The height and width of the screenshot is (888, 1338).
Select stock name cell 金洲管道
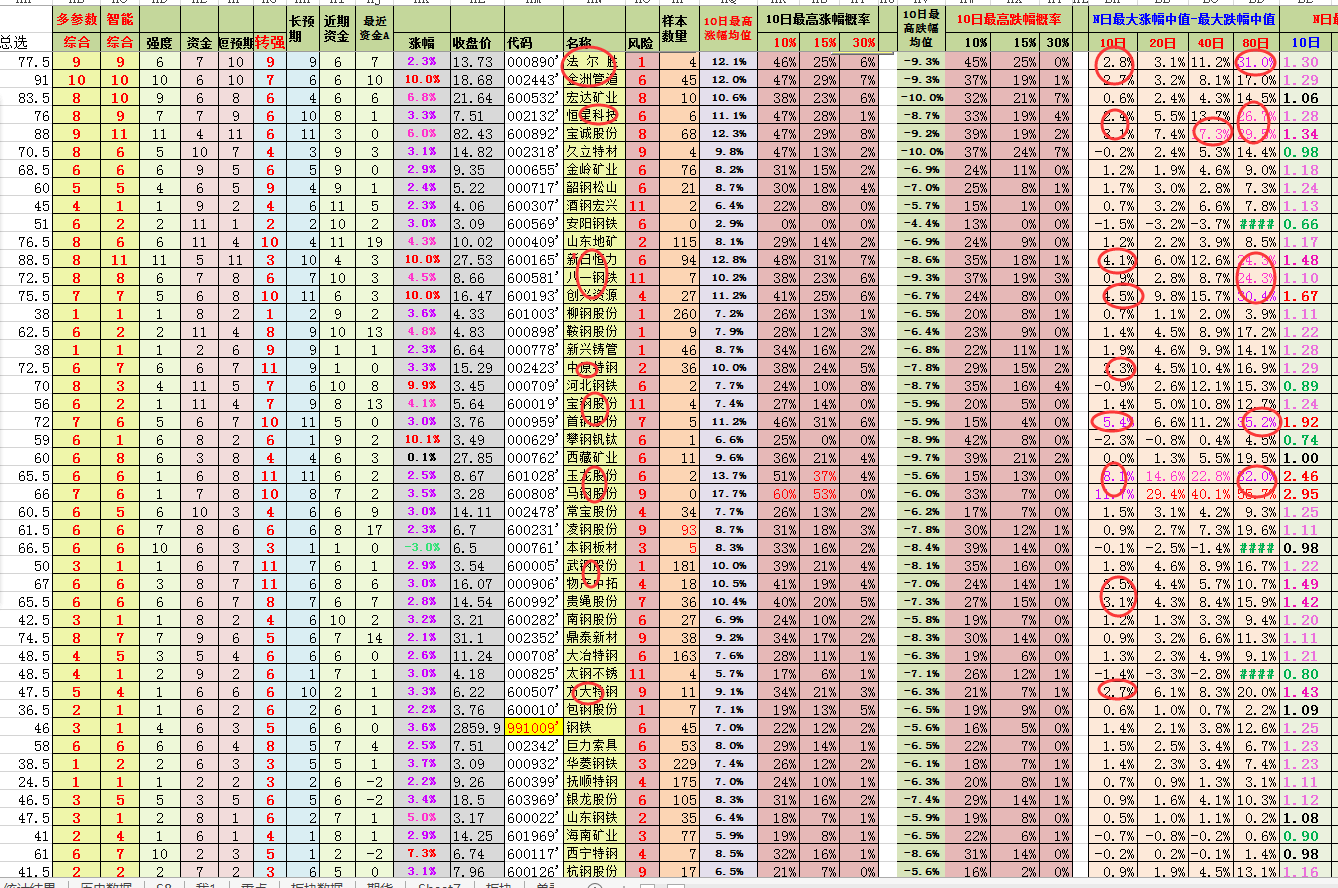(593, 79)
